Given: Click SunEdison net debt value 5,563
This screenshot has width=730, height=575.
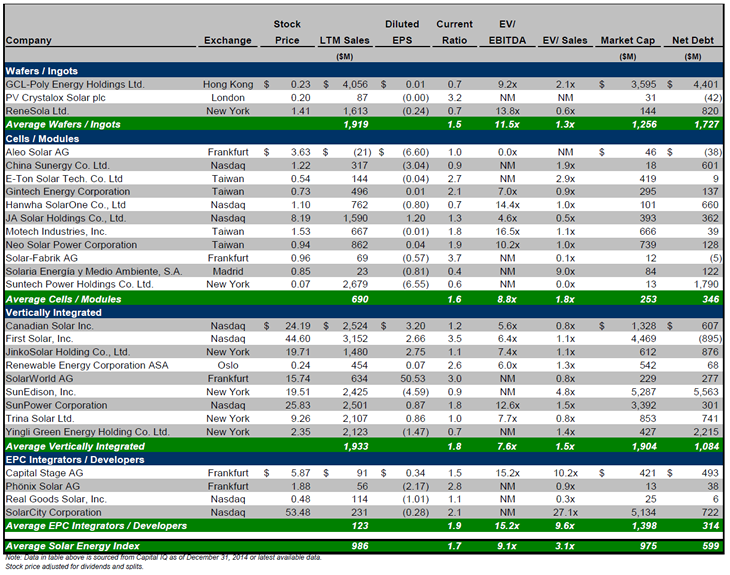Looking at the screenshot, I should coord(706,392).
